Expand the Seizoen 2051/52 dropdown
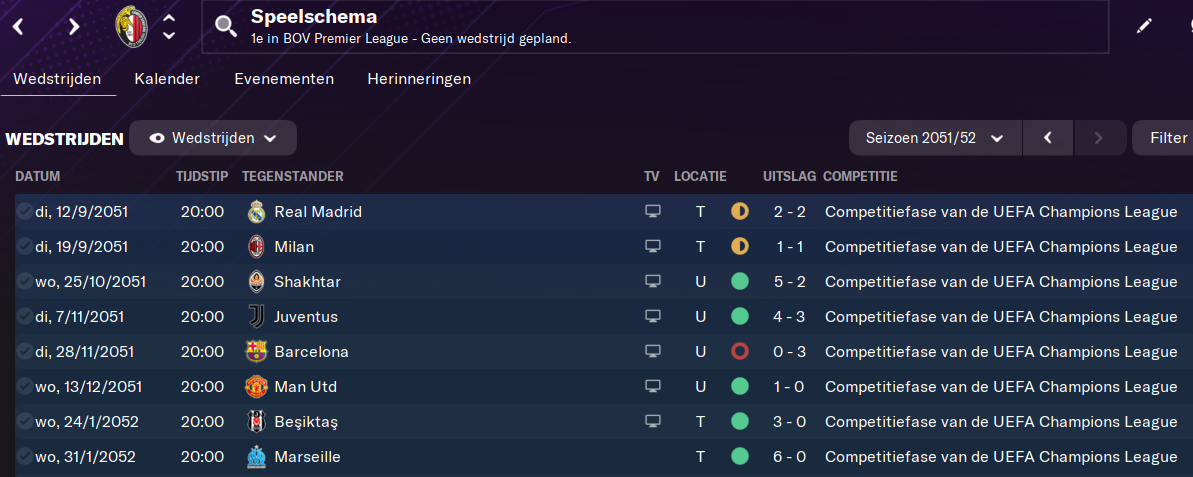Viewport: 1193px width, 477px height. [934, 138]
